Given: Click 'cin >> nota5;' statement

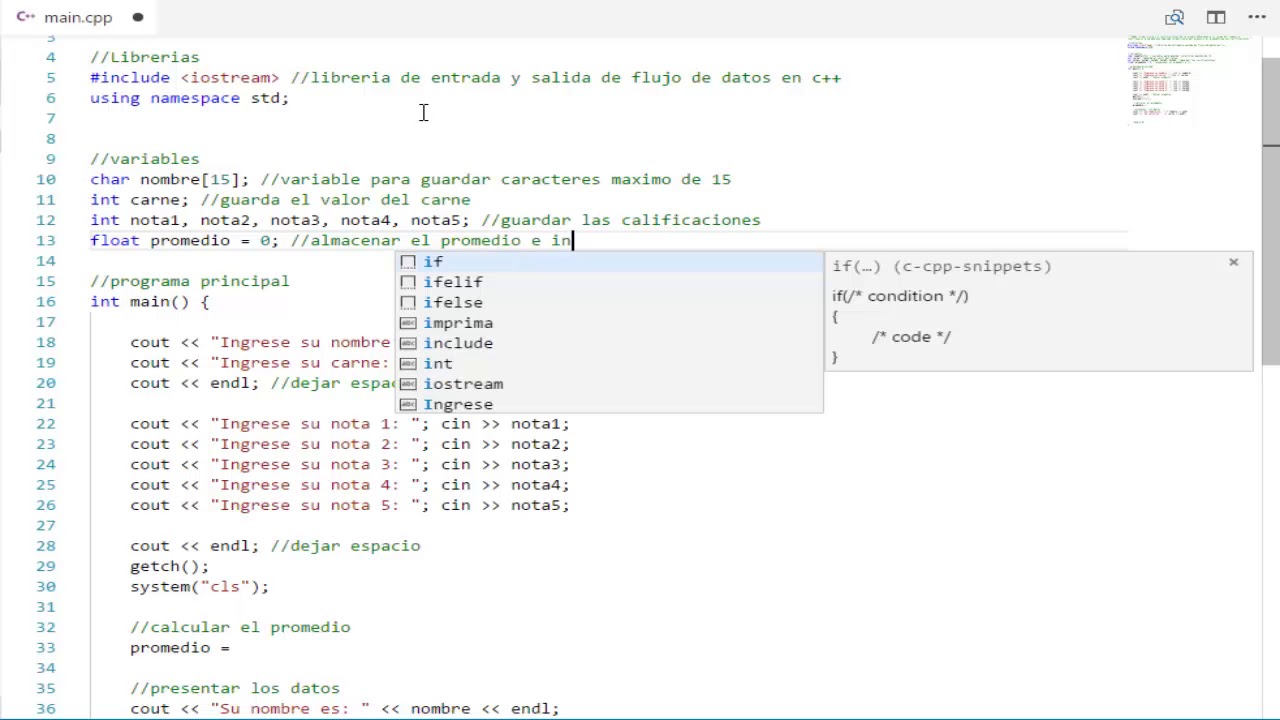Looking at the screenshot, I should coord(505,505).
